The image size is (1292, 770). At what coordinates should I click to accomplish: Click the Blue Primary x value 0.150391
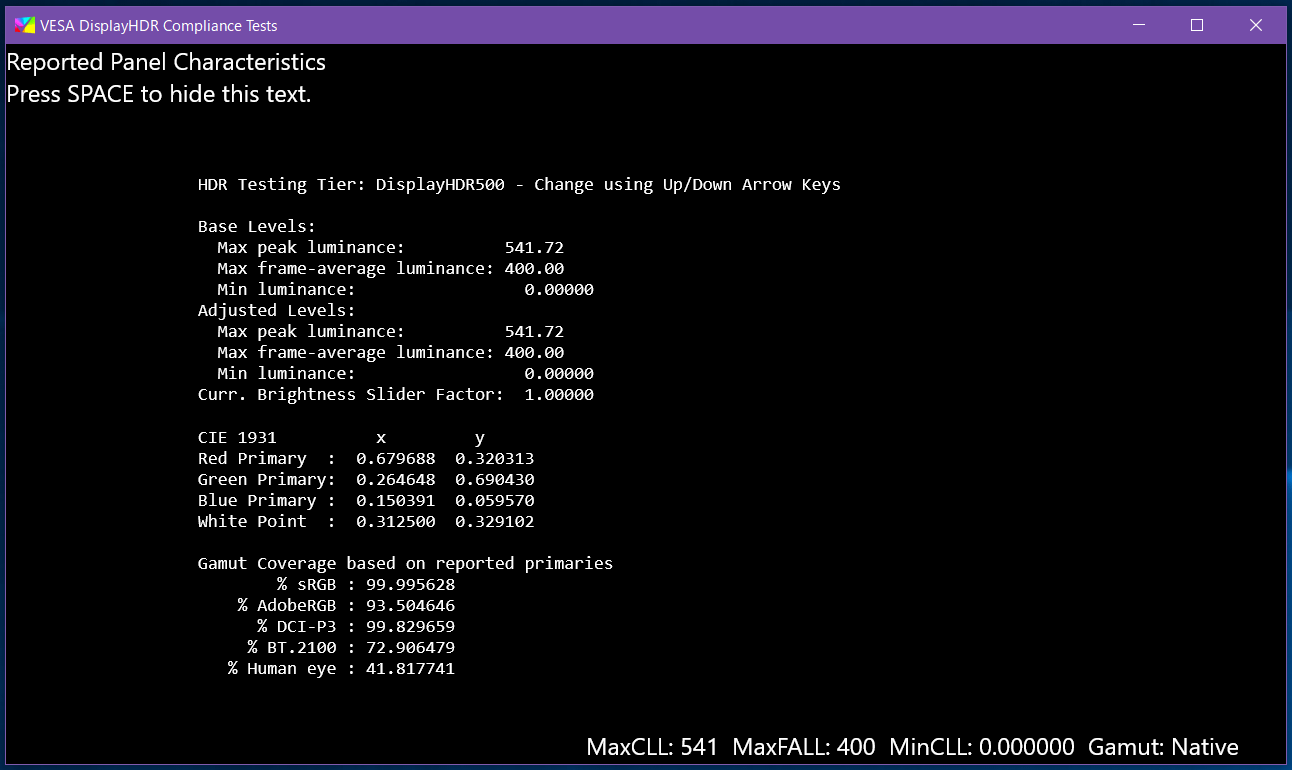pyautogui.click(x=395, y=500)
